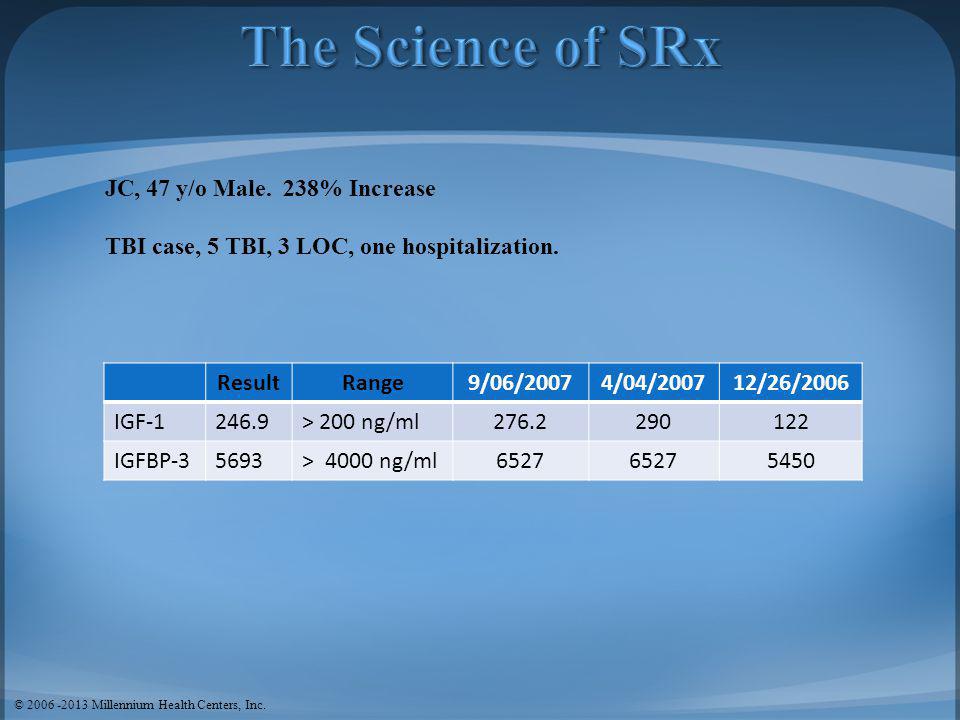Click the Millennium Health Centers copyright notice
The image size is (960, 720).
(140, 705)
